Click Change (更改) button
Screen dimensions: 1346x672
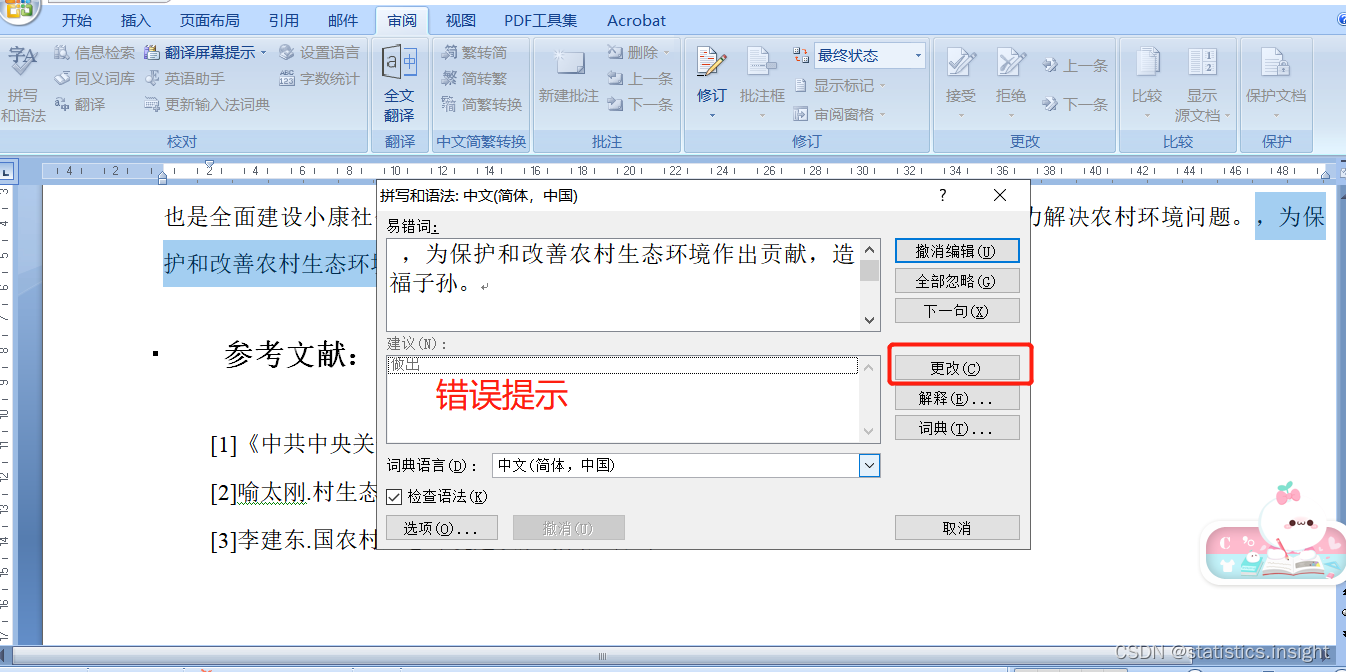[x=957, y=368]
